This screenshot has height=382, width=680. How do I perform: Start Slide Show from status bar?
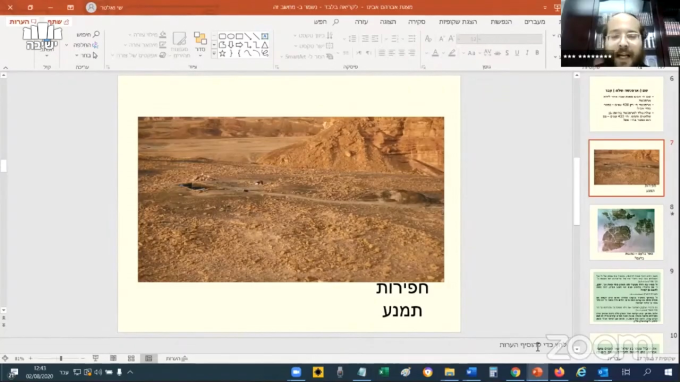coord(95,359)
